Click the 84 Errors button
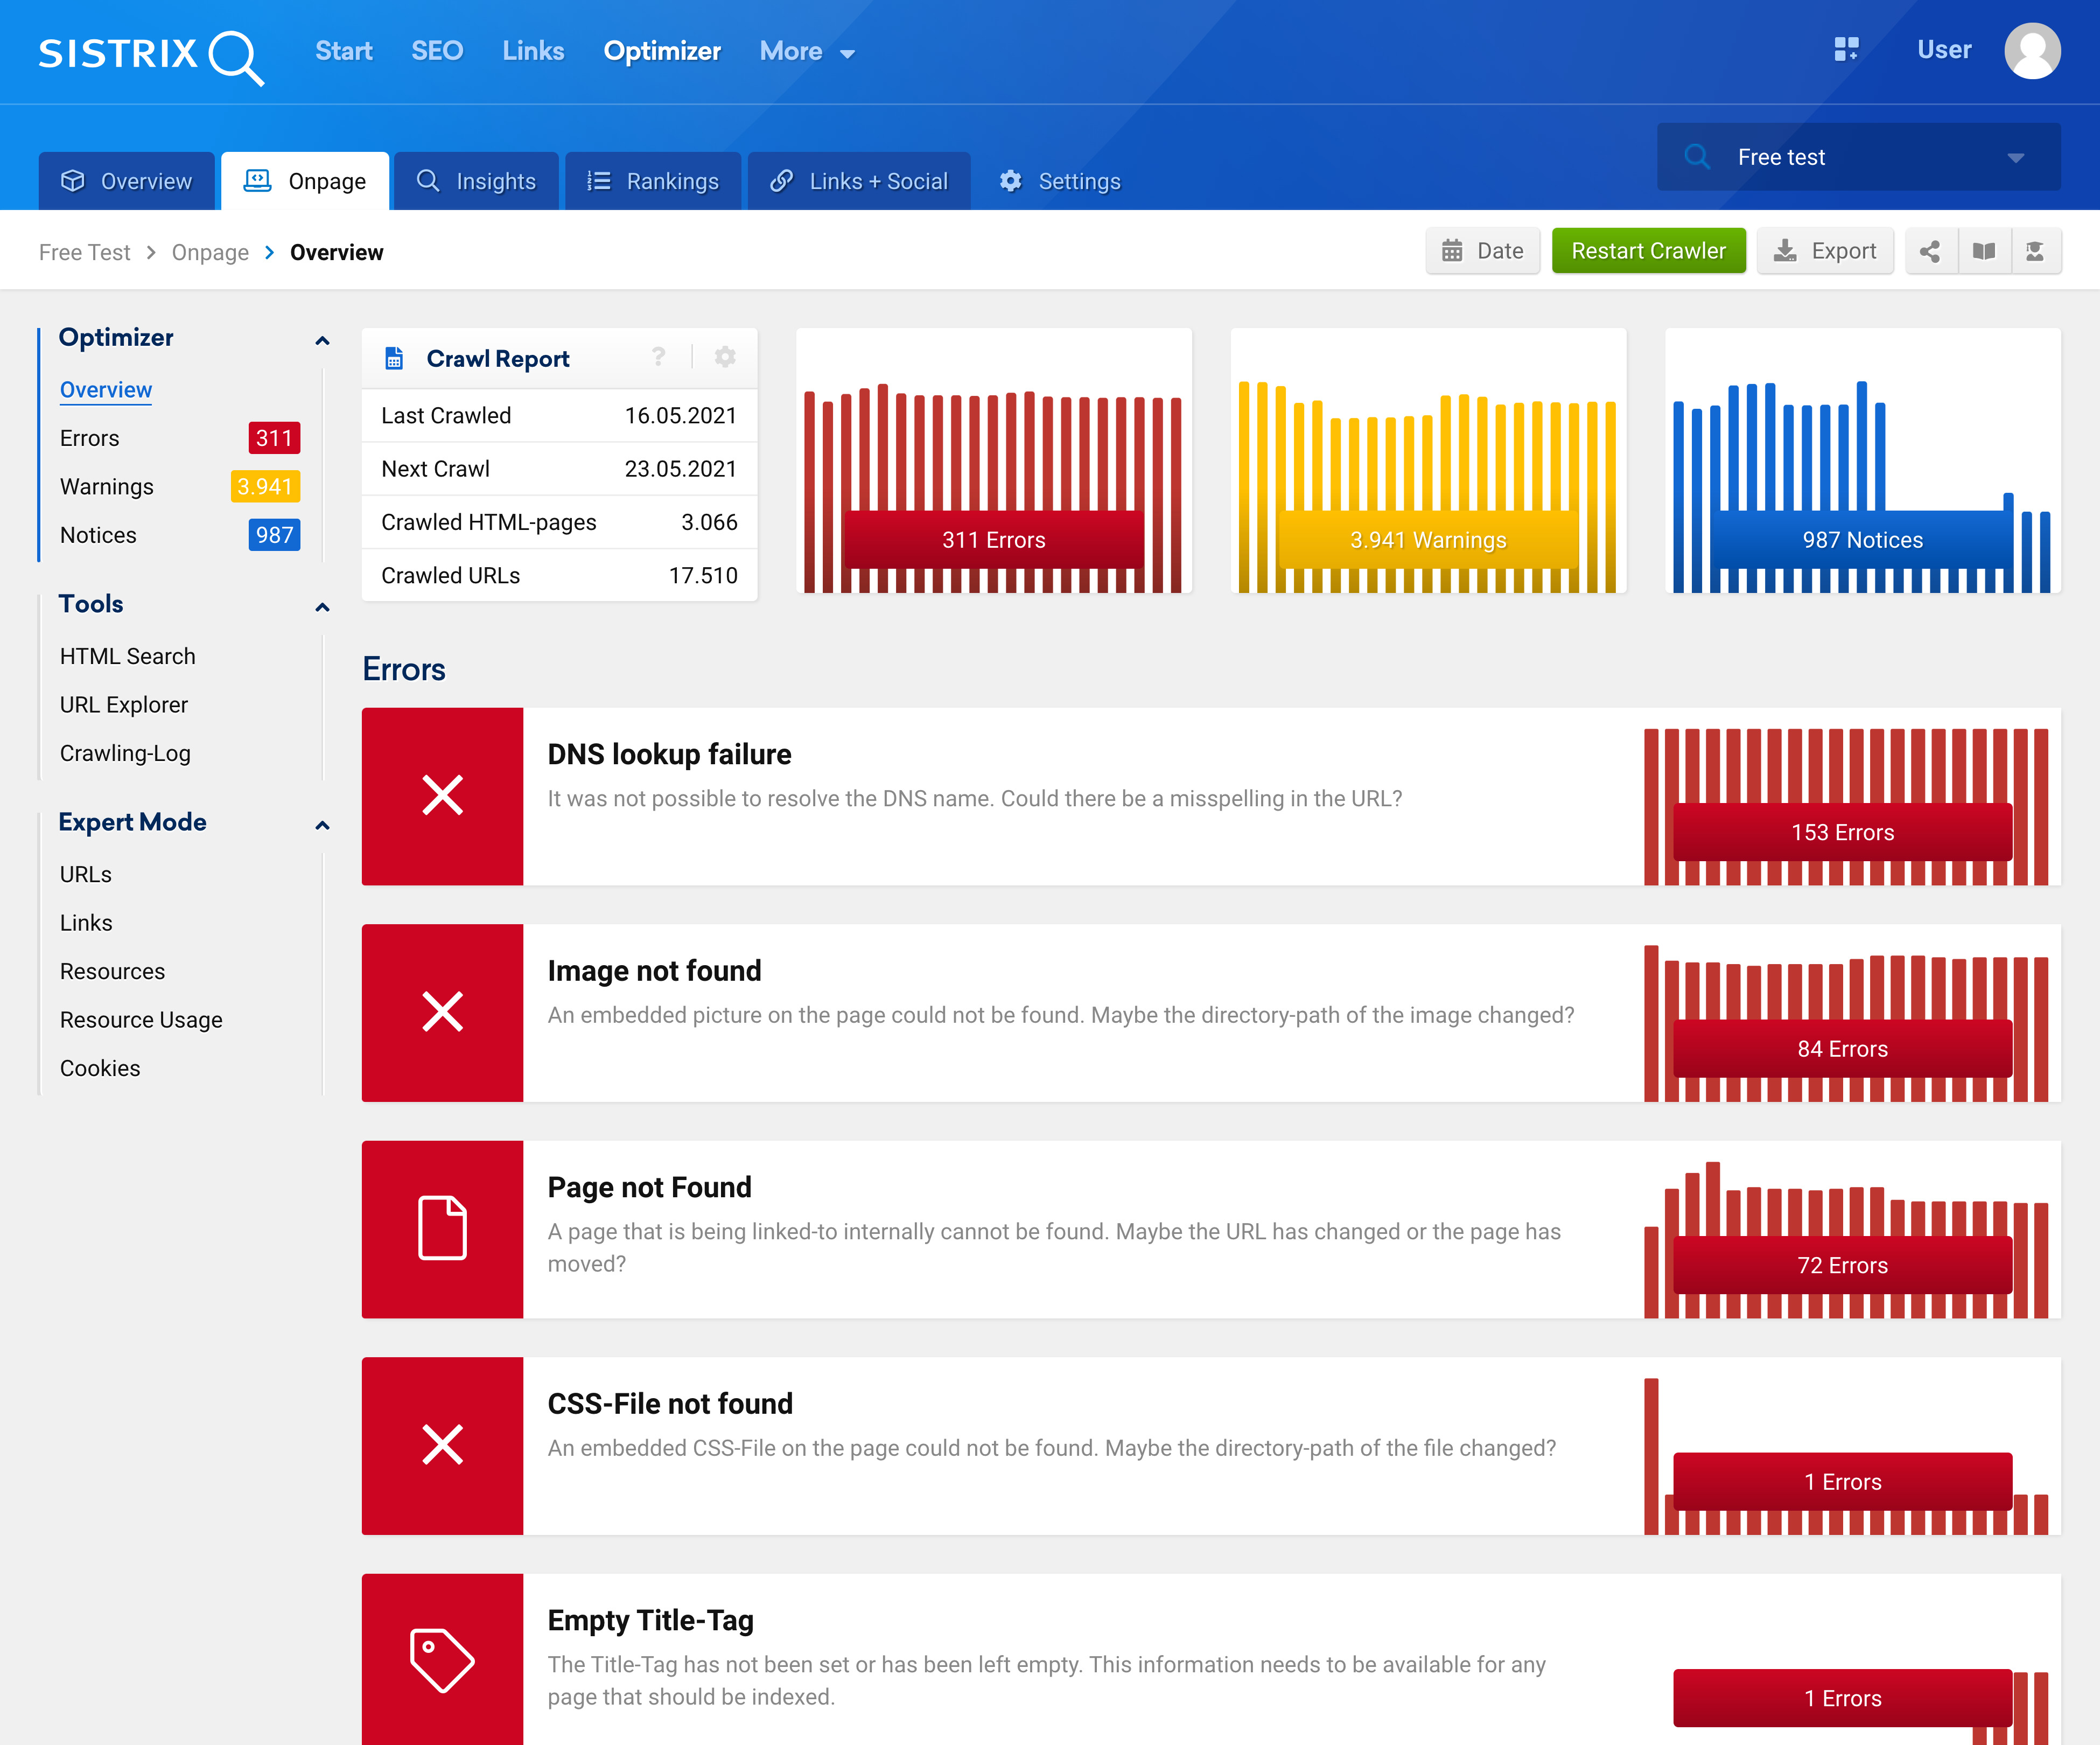The width and height of the screenshot is (2100, 1745). [x=1842, y=1049]
